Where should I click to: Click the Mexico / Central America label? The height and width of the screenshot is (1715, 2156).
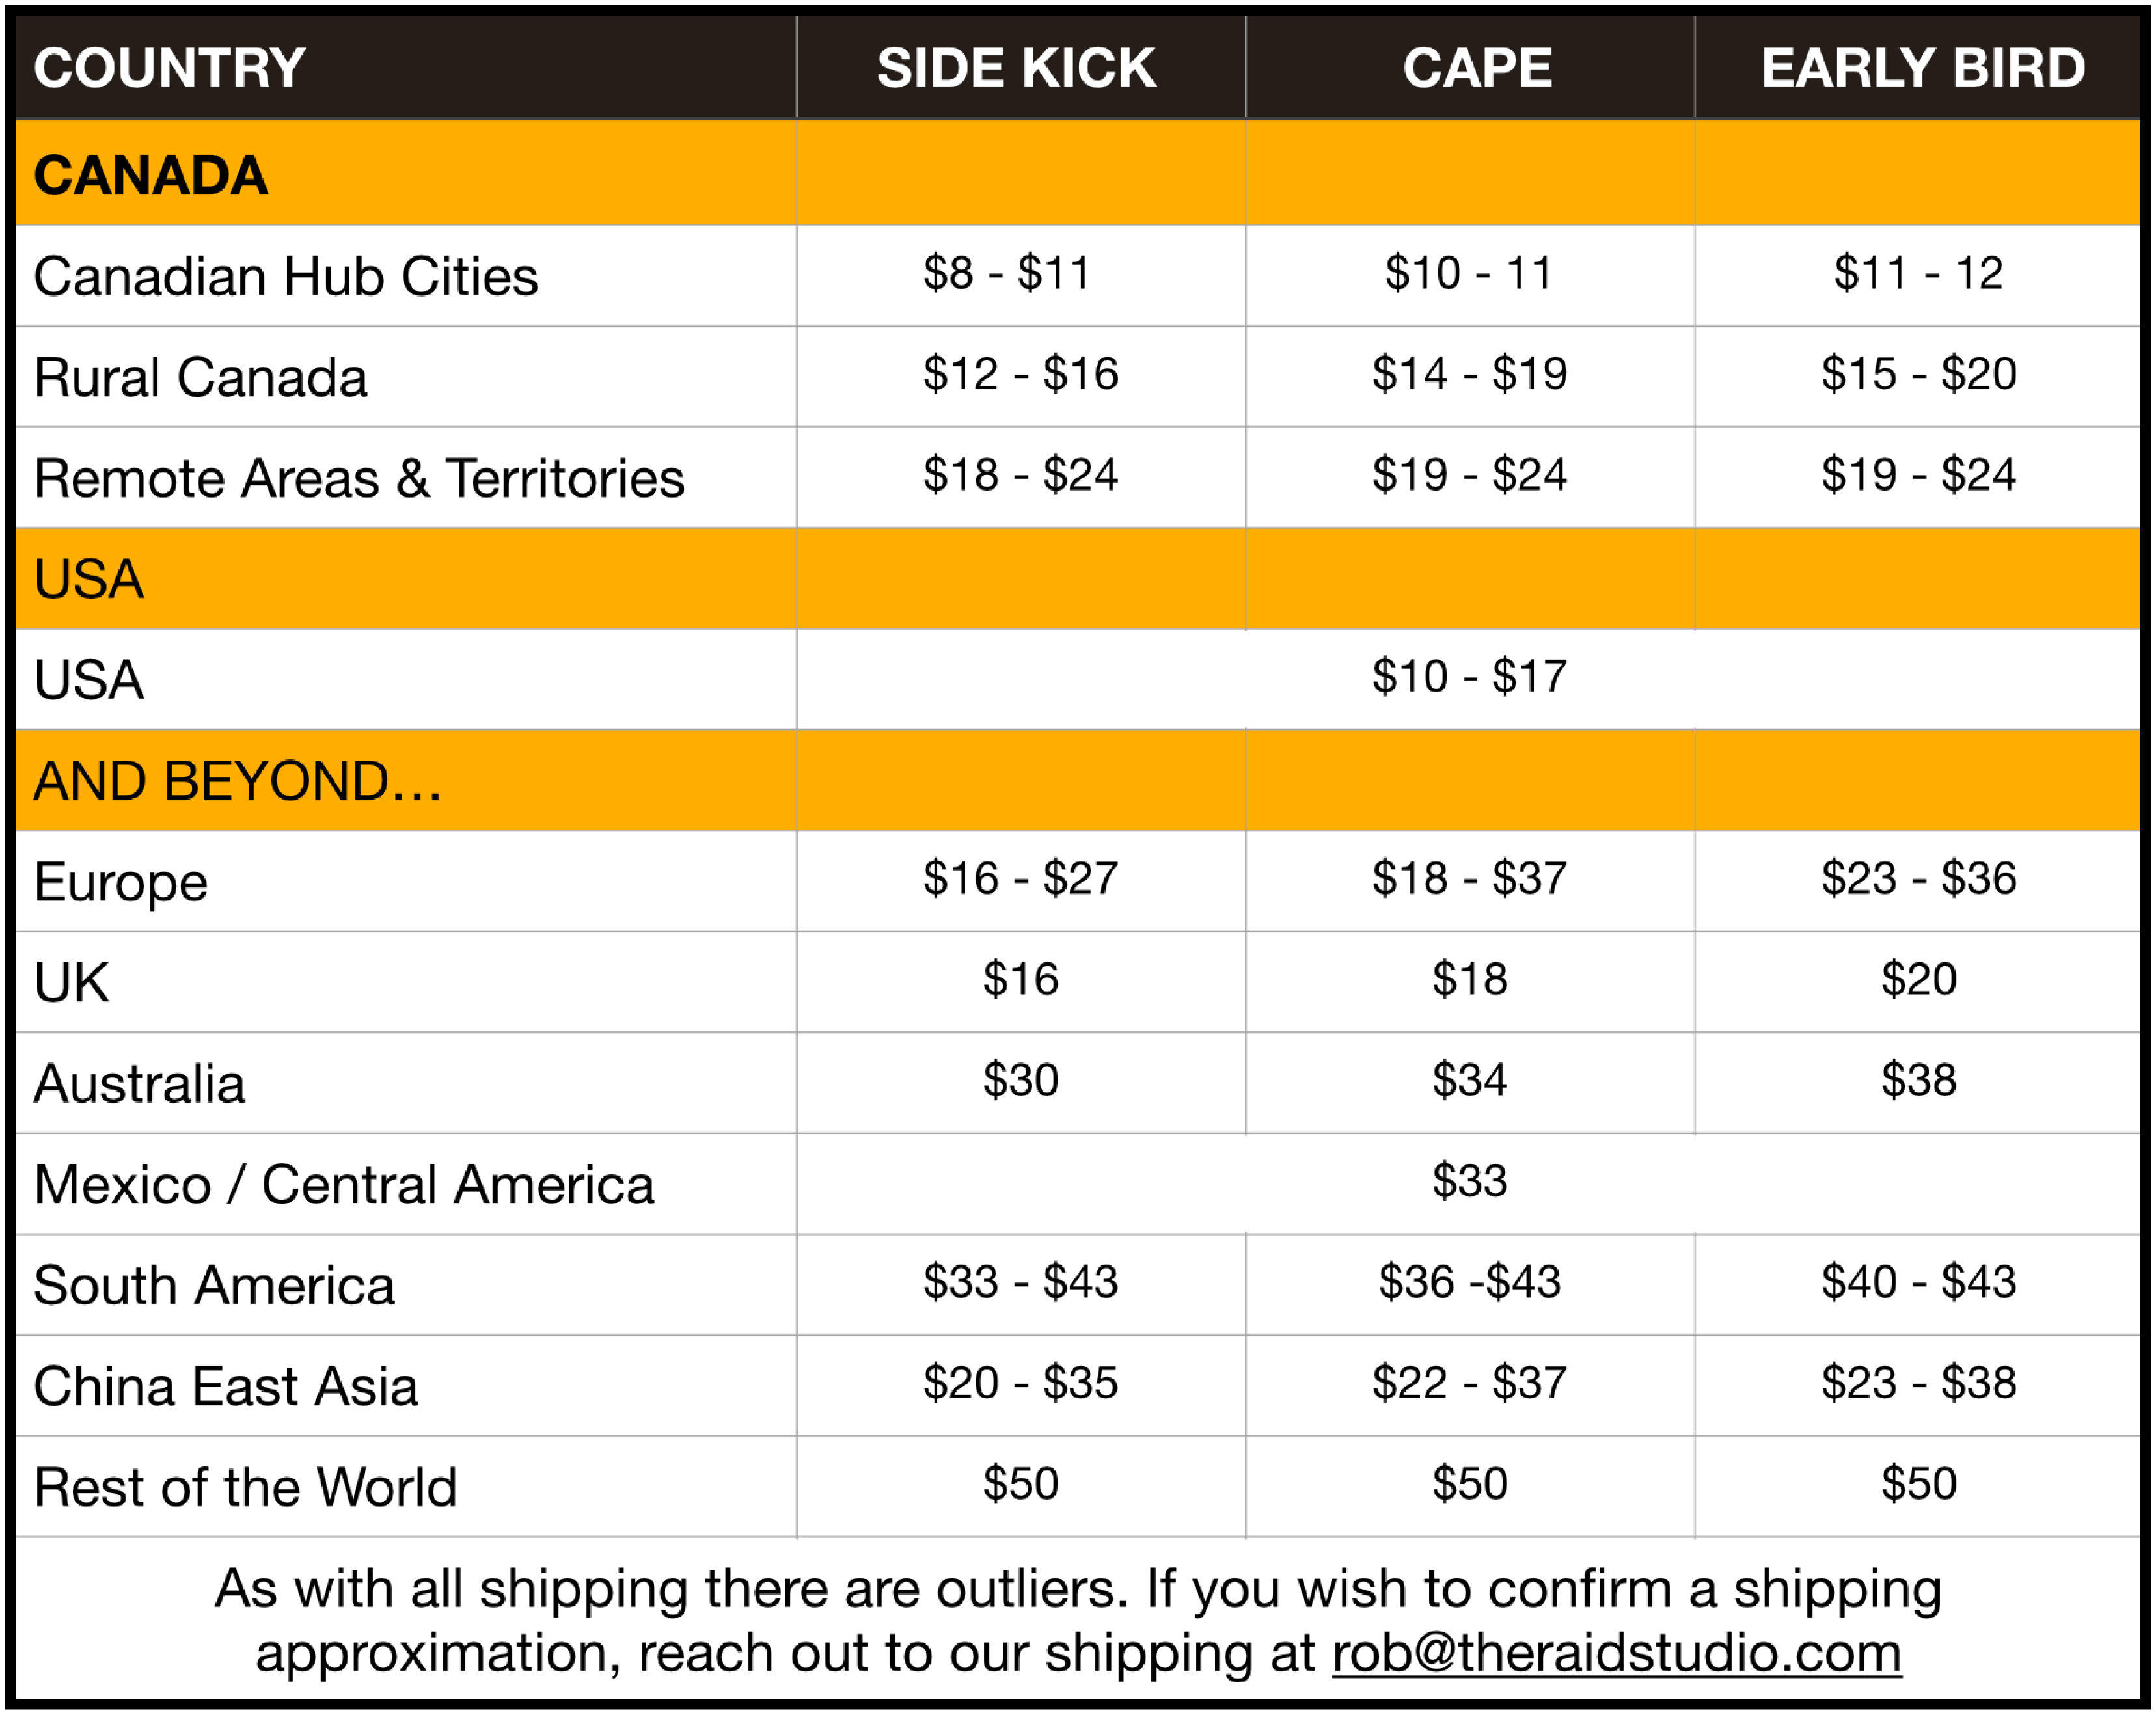point(344,1185)
